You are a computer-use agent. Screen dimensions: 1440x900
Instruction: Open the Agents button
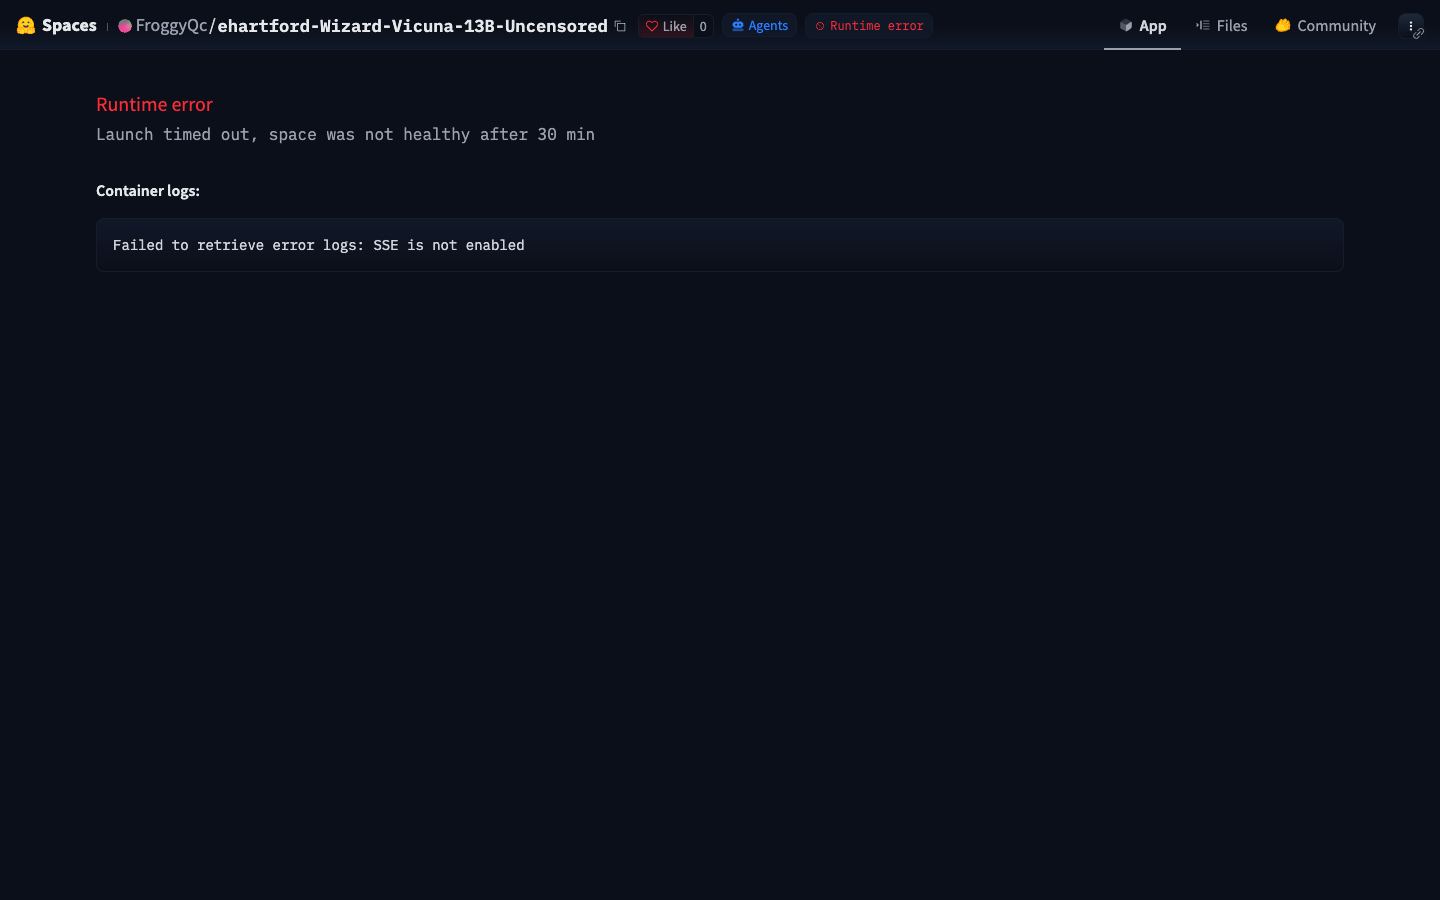tap(760, 26)
